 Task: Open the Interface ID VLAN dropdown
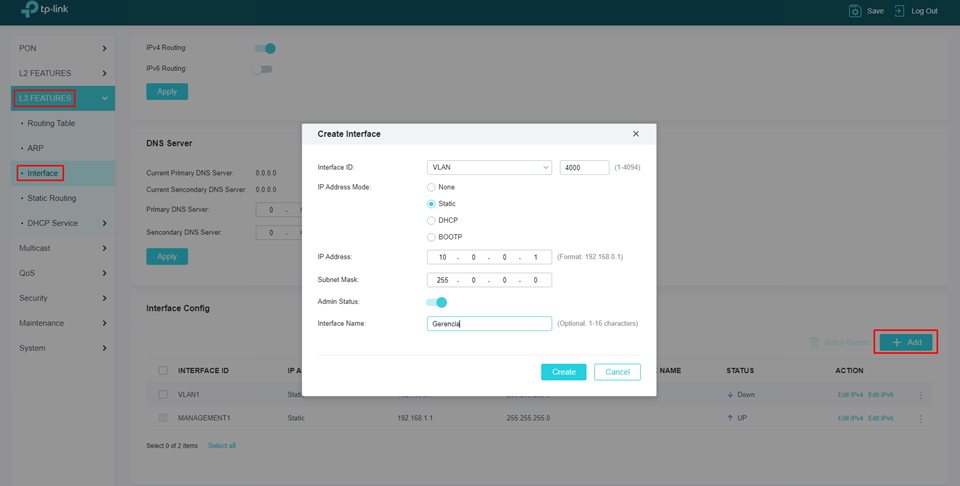pos(489,168)
